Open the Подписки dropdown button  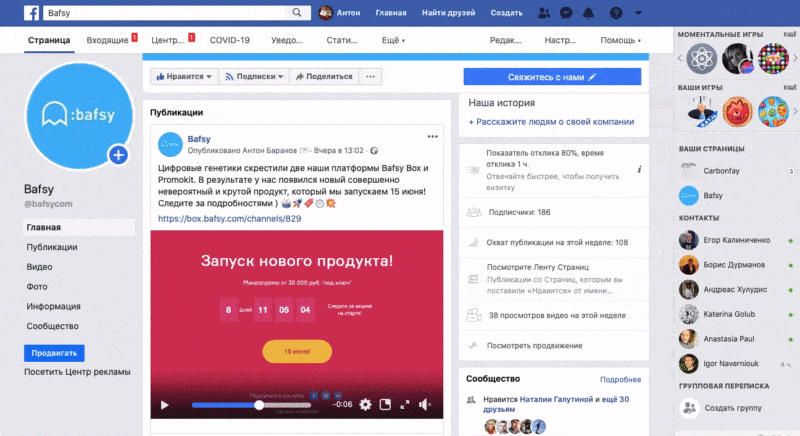(254, 76)
